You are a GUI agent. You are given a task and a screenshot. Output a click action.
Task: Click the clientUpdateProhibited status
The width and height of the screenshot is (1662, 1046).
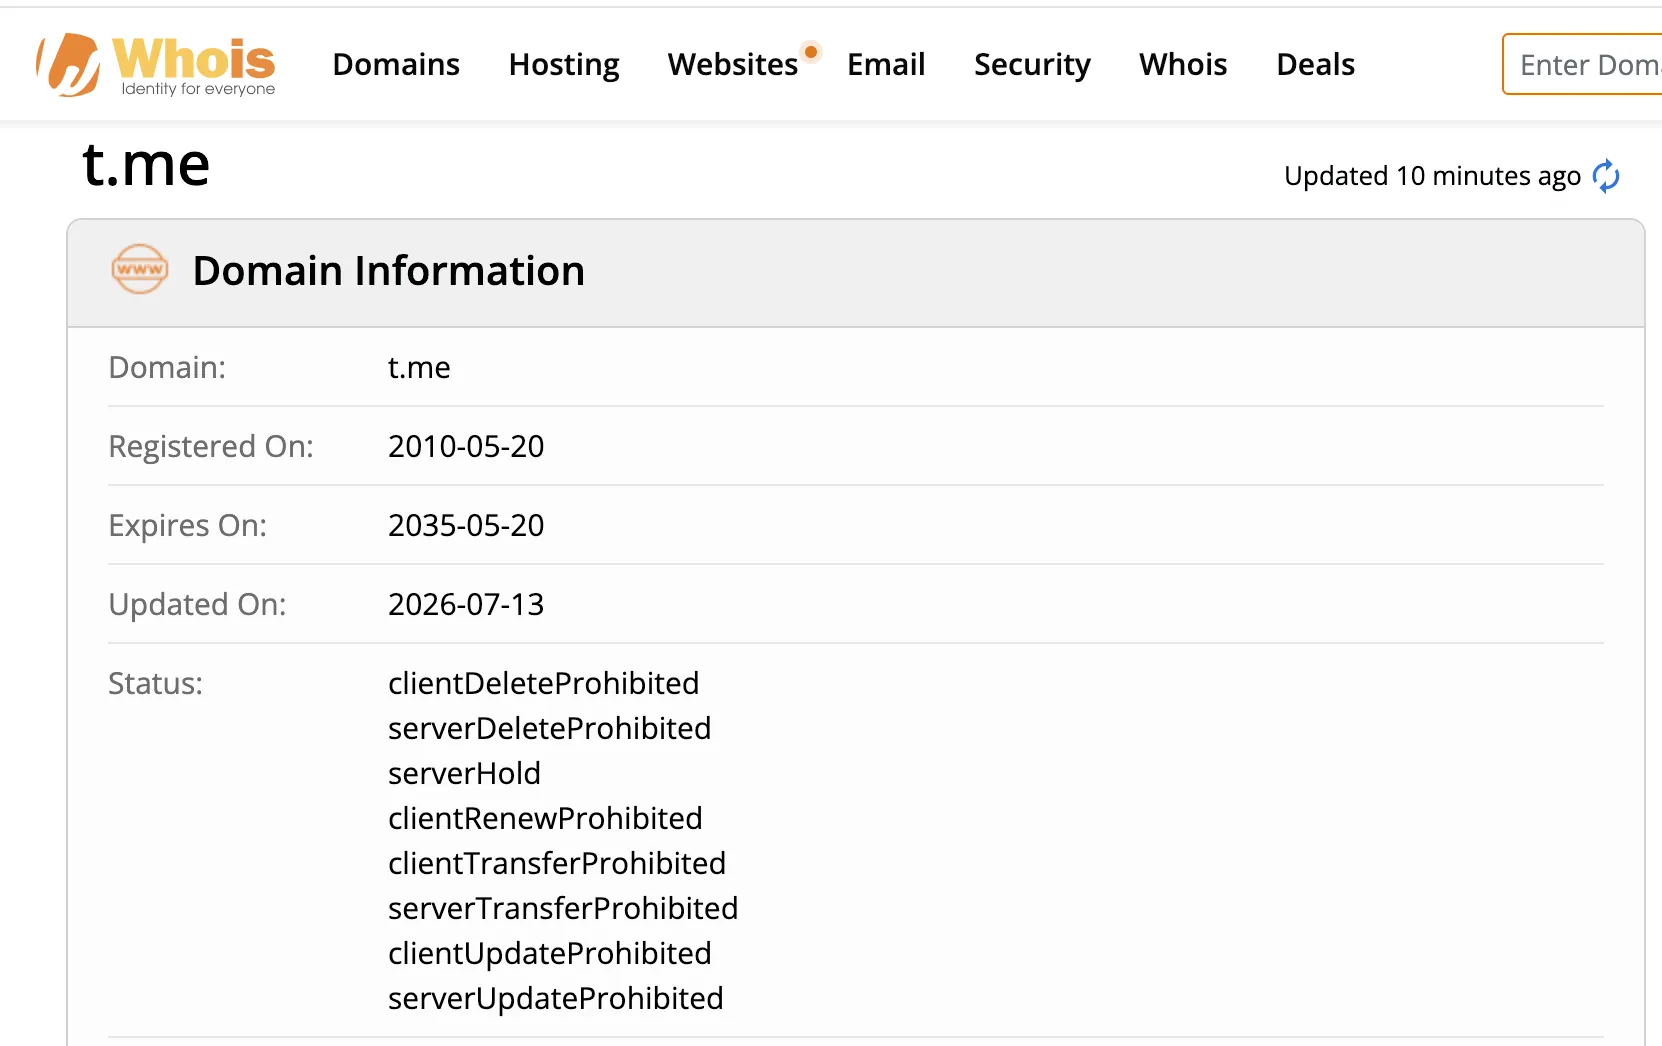(550, 954)
